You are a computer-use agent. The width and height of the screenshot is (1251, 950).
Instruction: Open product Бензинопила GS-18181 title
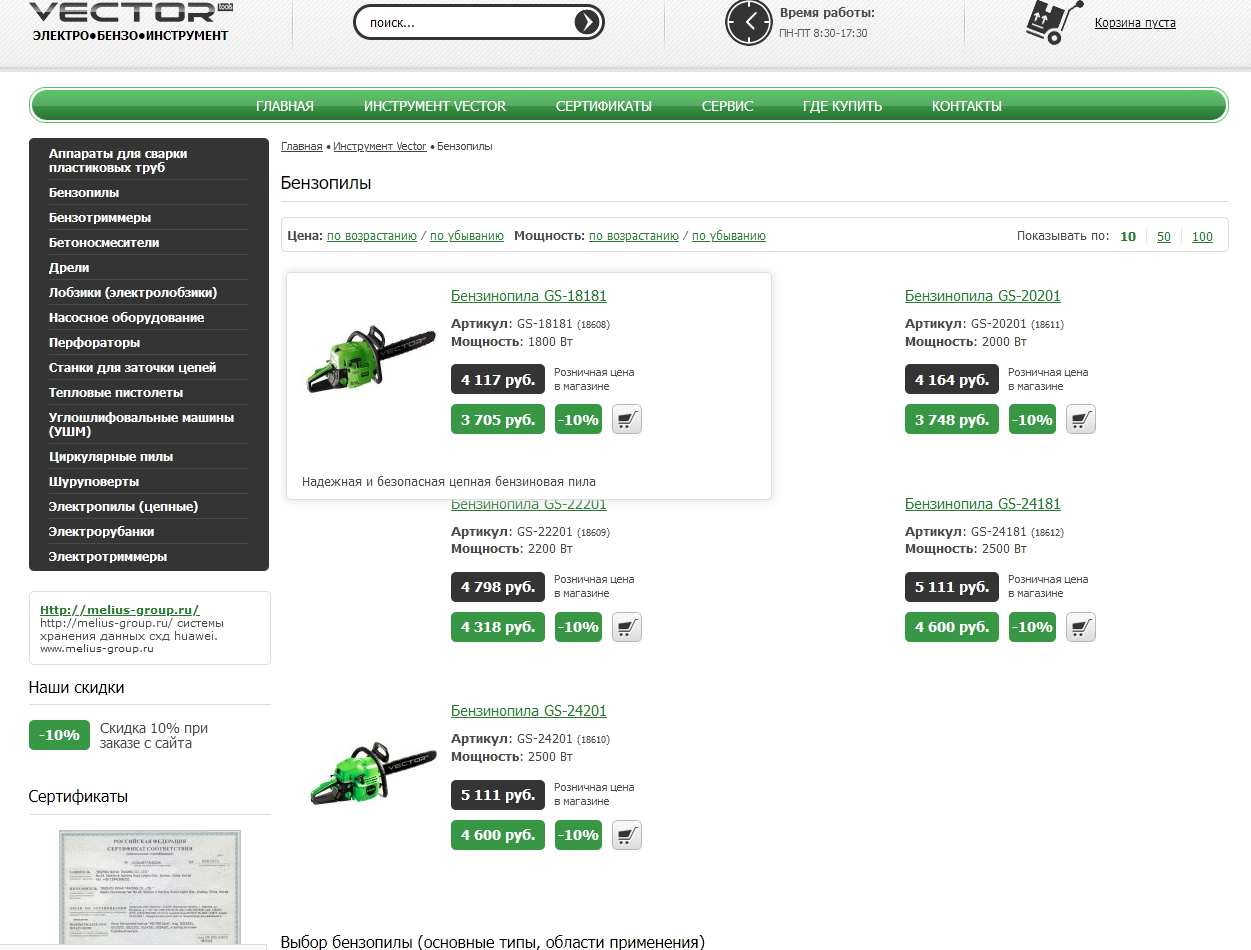(x=529, y=296)
